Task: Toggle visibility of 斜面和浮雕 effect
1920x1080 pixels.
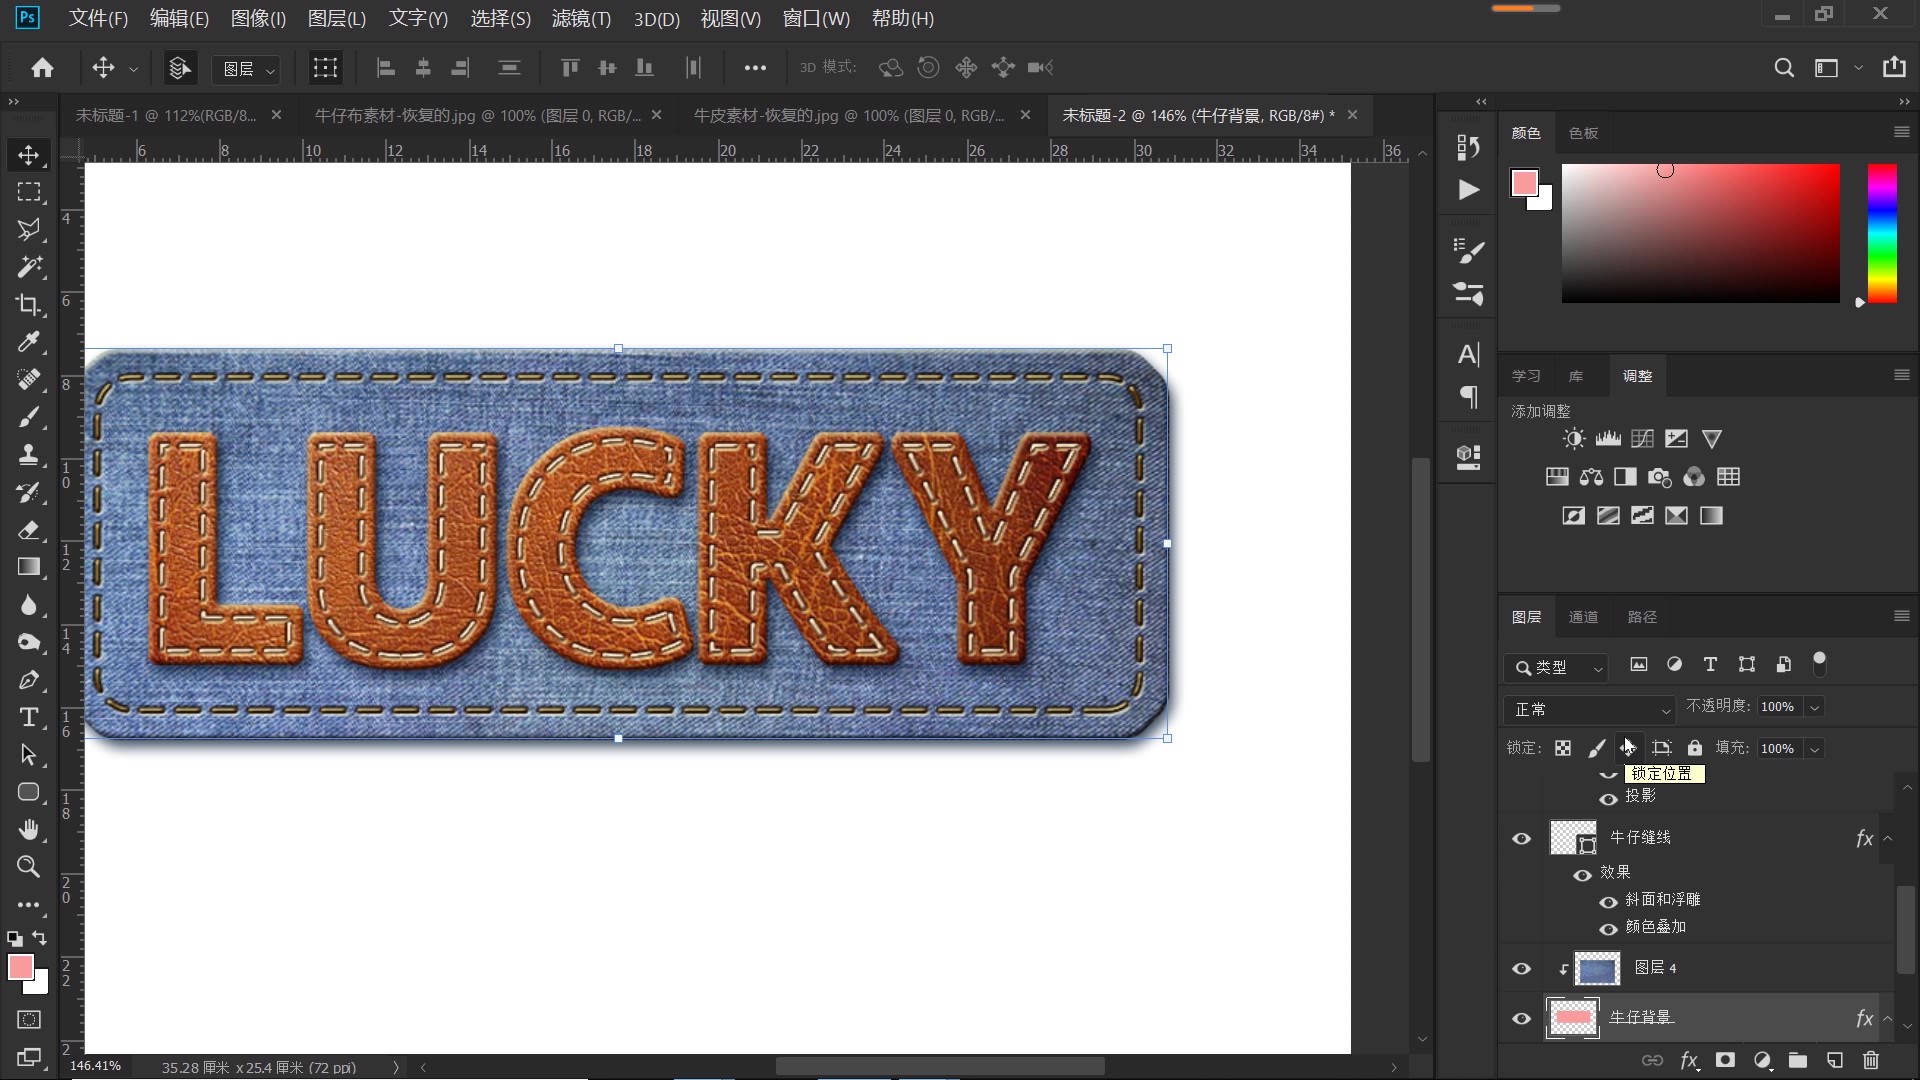Action: (1608, 901)
